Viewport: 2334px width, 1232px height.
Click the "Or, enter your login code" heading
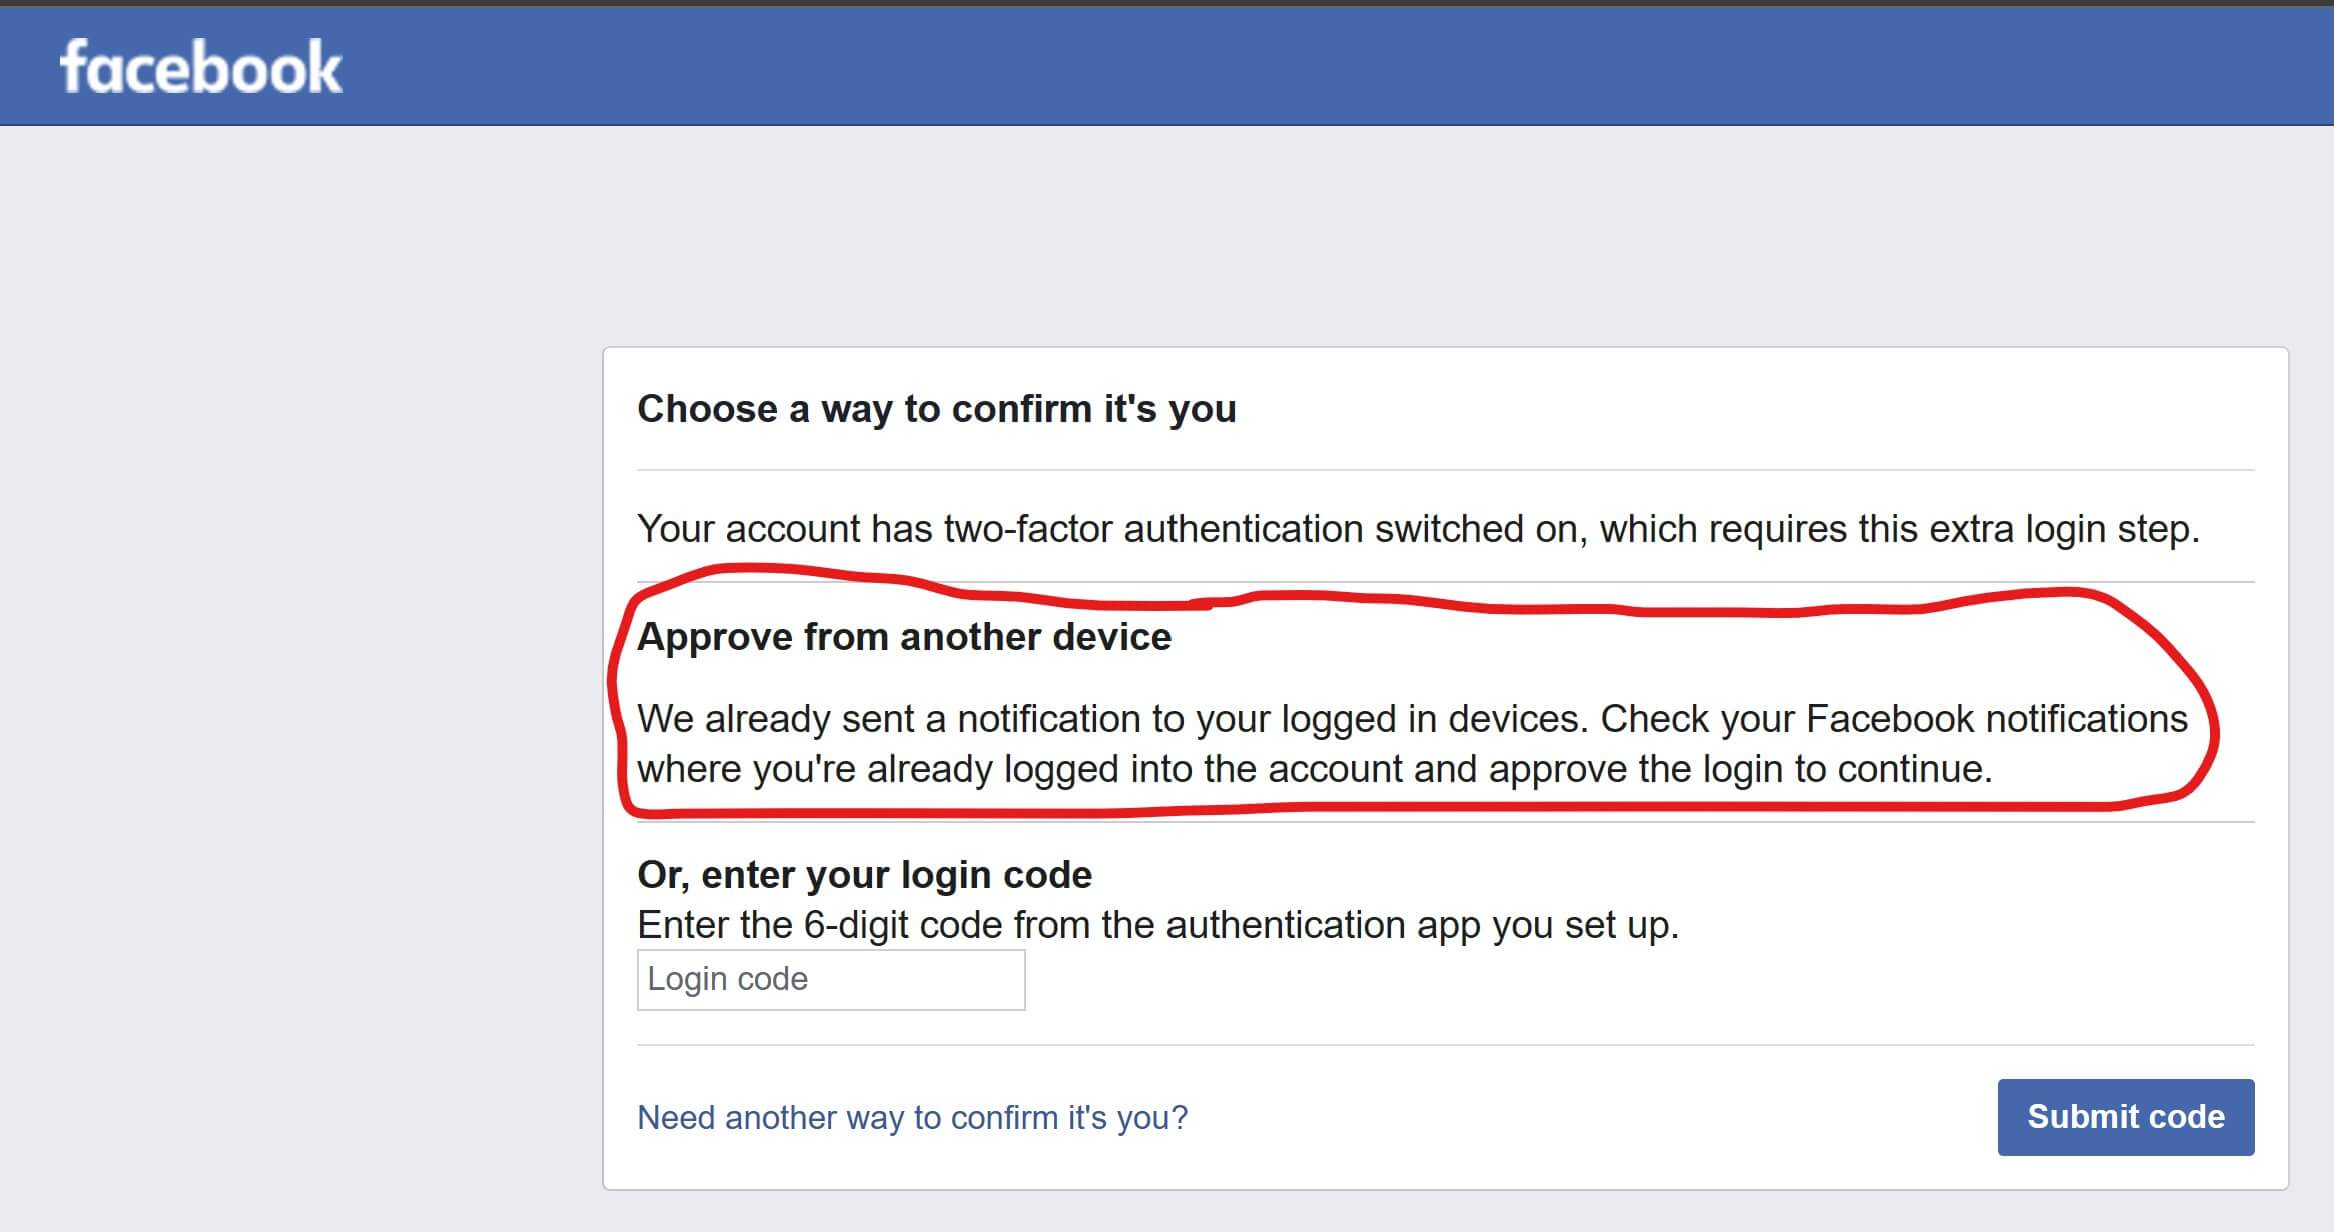click(x=864, y=875)
